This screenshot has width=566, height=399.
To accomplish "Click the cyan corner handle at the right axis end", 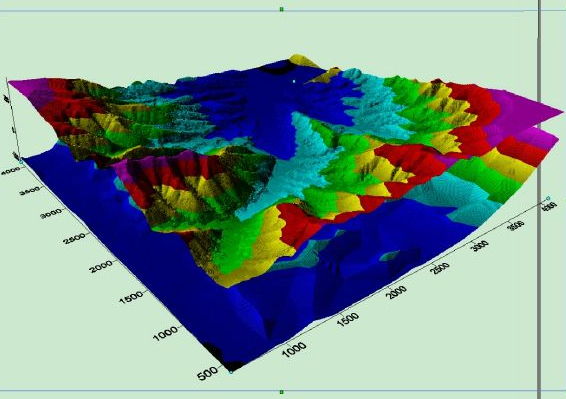I will (548, 198).
